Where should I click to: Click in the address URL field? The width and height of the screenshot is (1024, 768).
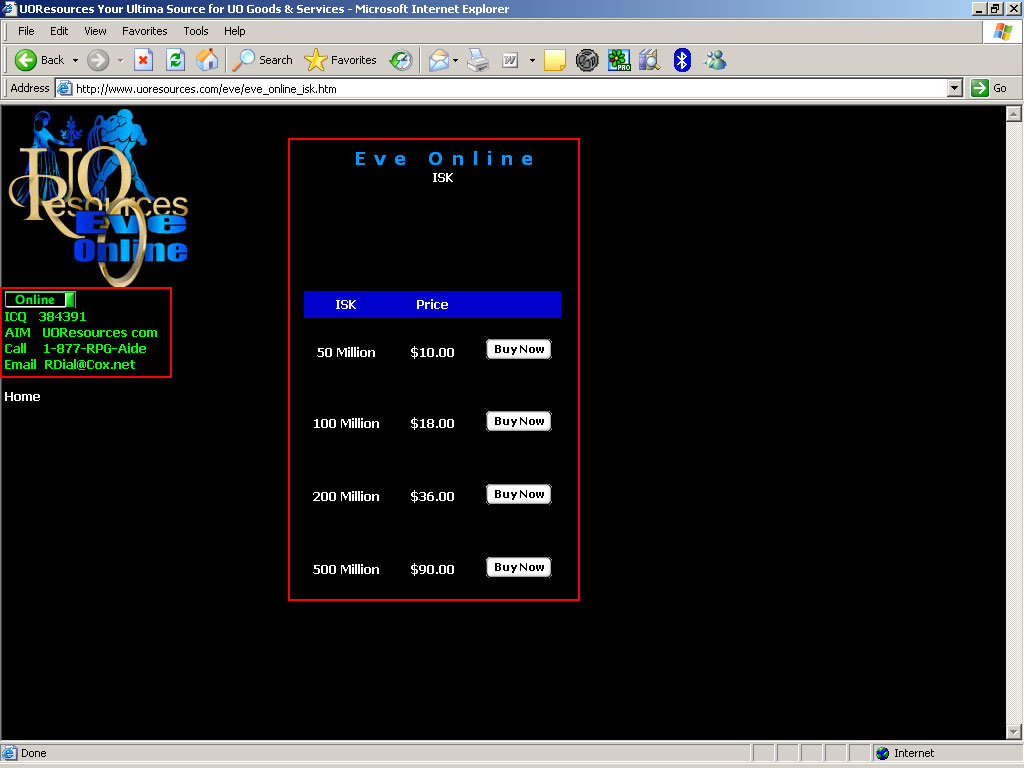point(509,88)
